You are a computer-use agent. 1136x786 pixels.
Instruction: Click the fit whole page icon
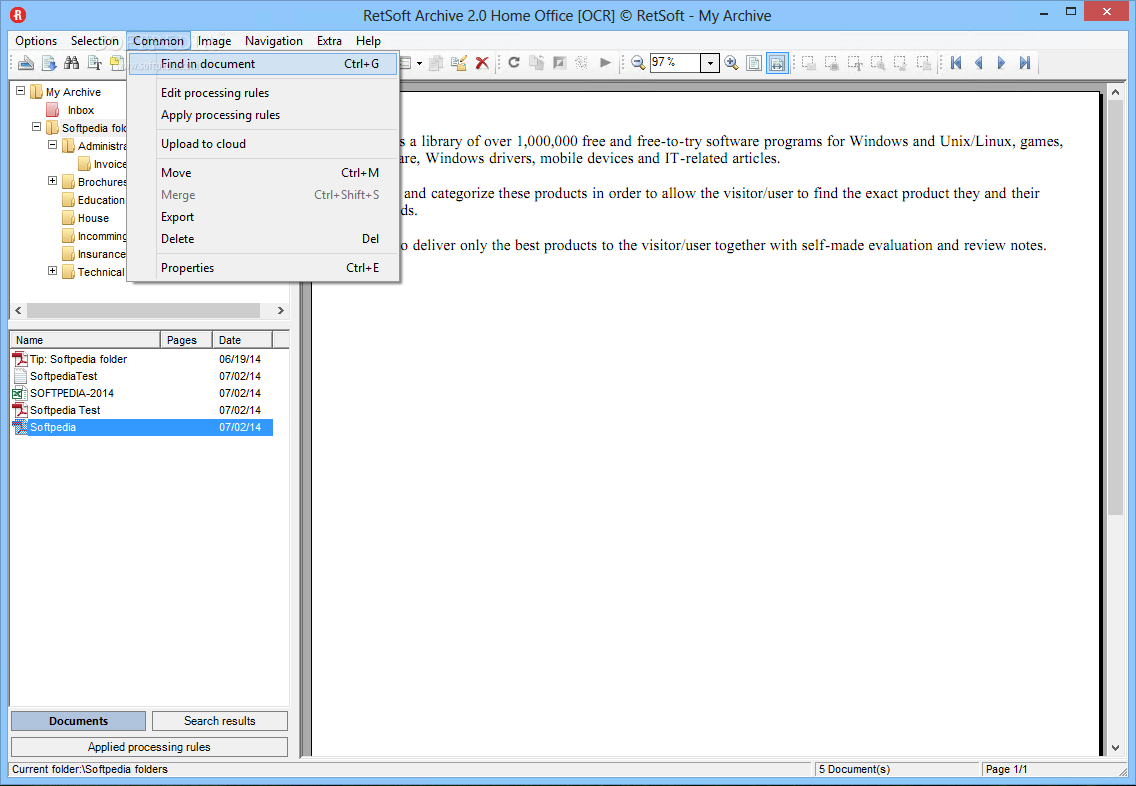[753, 63]
